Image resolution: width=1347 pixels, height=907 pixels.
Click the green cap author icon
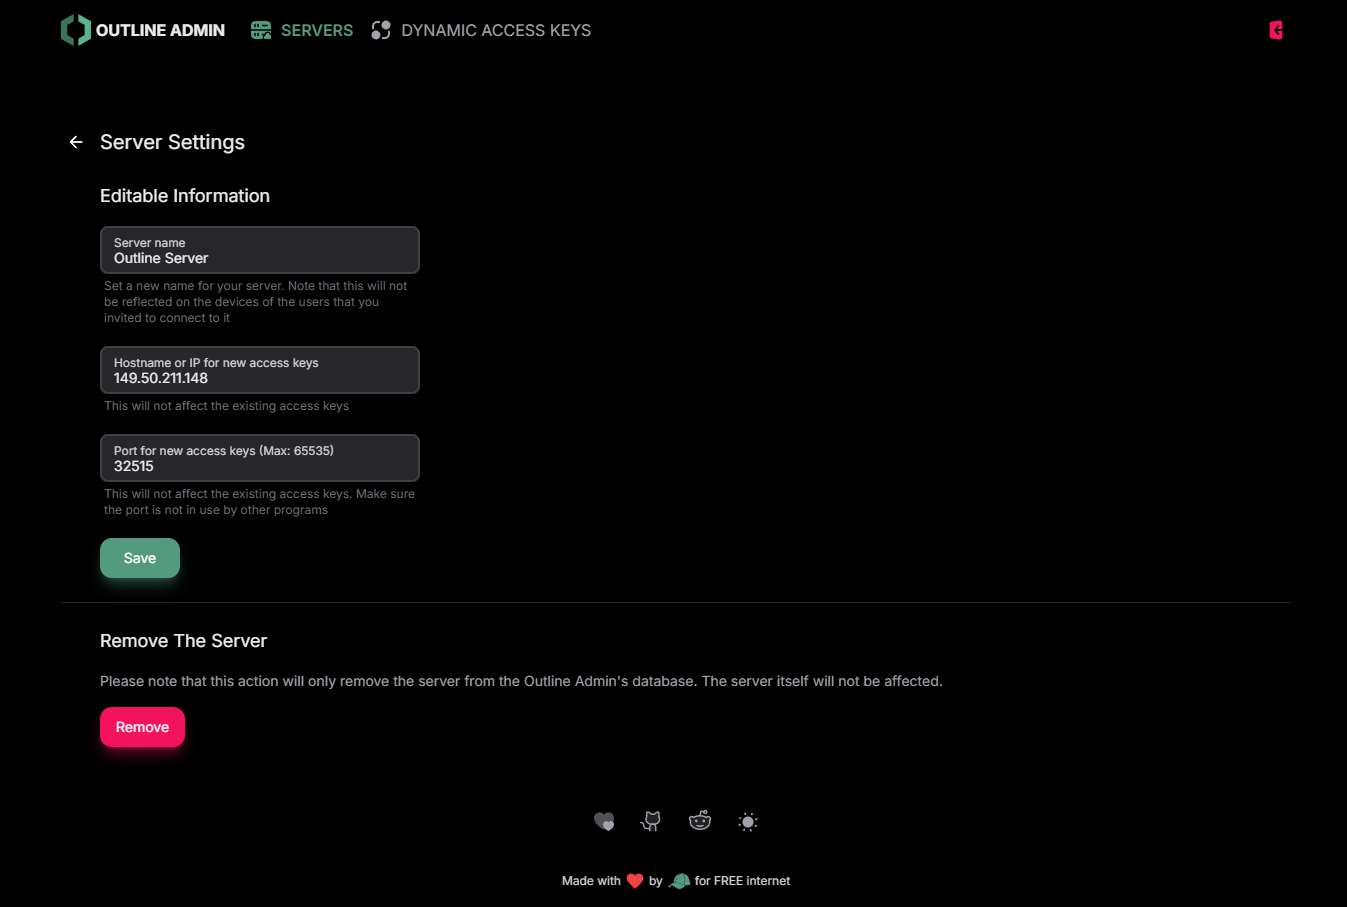click(x=679, y=881)
